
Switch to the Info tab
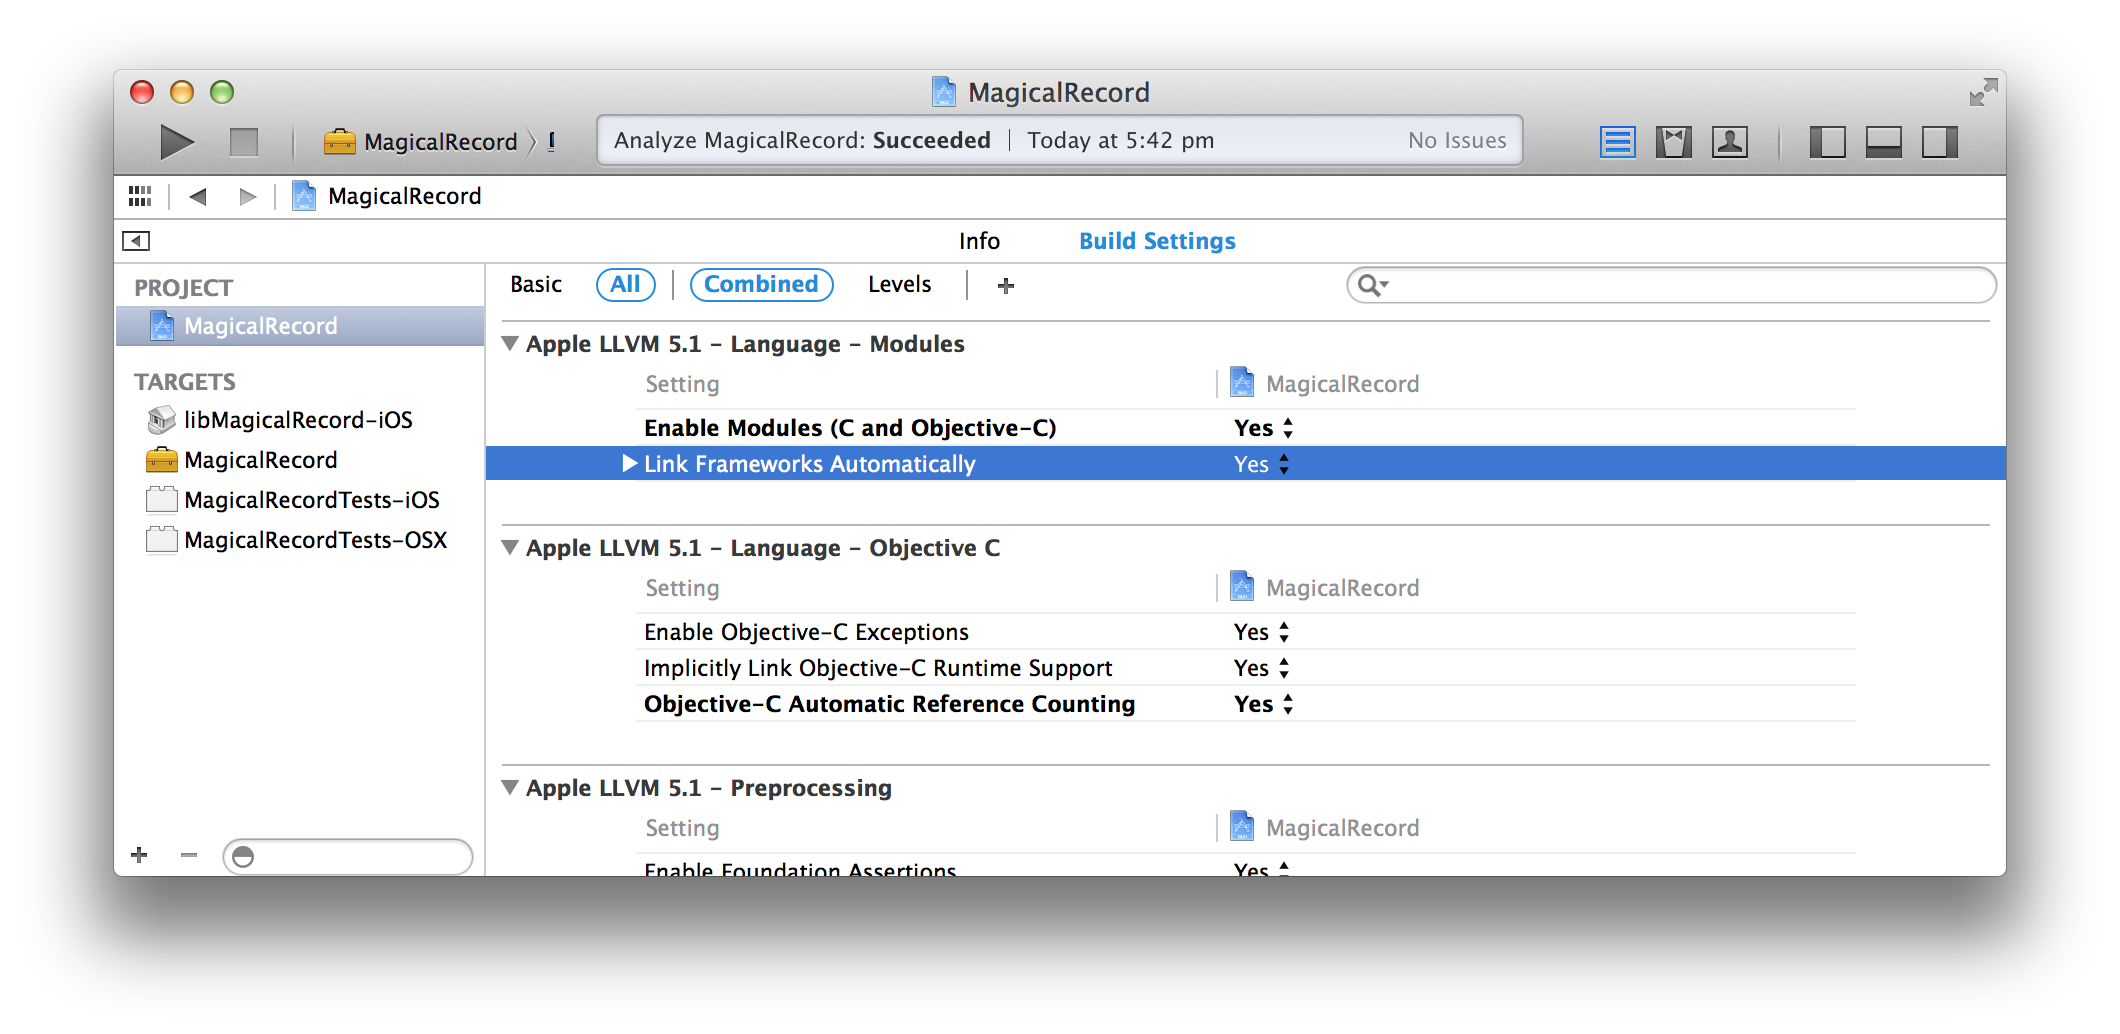(979, 241)
